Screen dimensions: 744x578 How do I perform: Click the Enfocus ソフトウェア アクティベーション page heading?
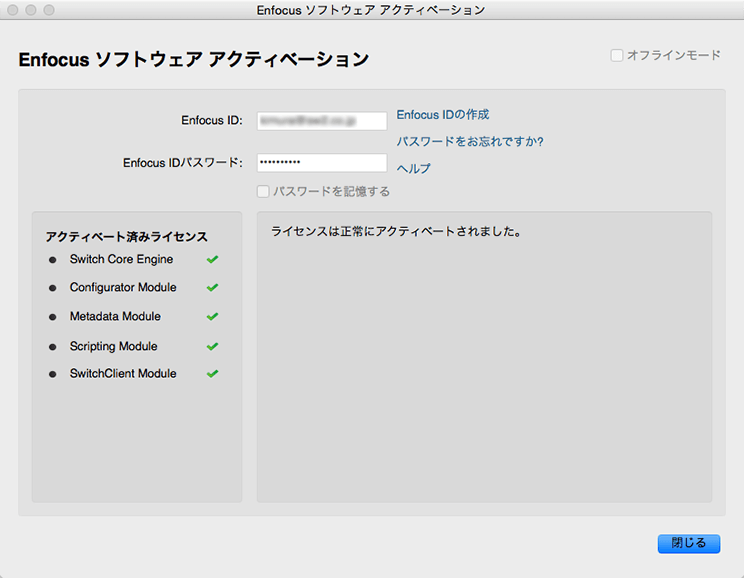click(x=194, y=60)
